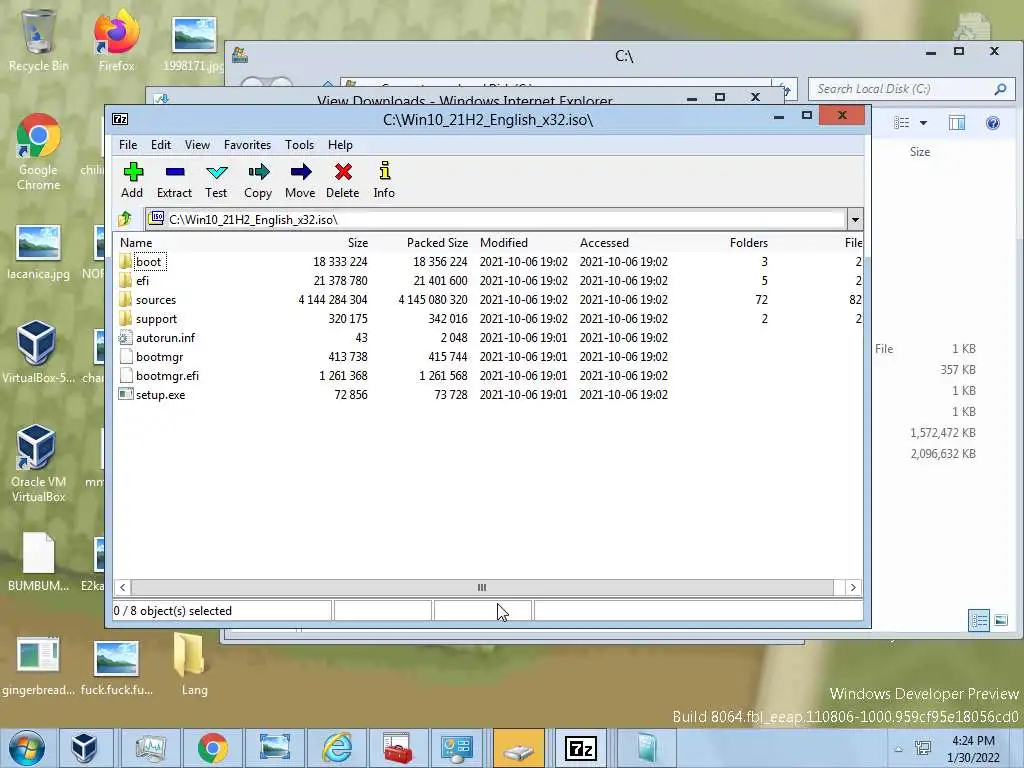Select the support folder
1024x768 pixels.
click(156, 319)
